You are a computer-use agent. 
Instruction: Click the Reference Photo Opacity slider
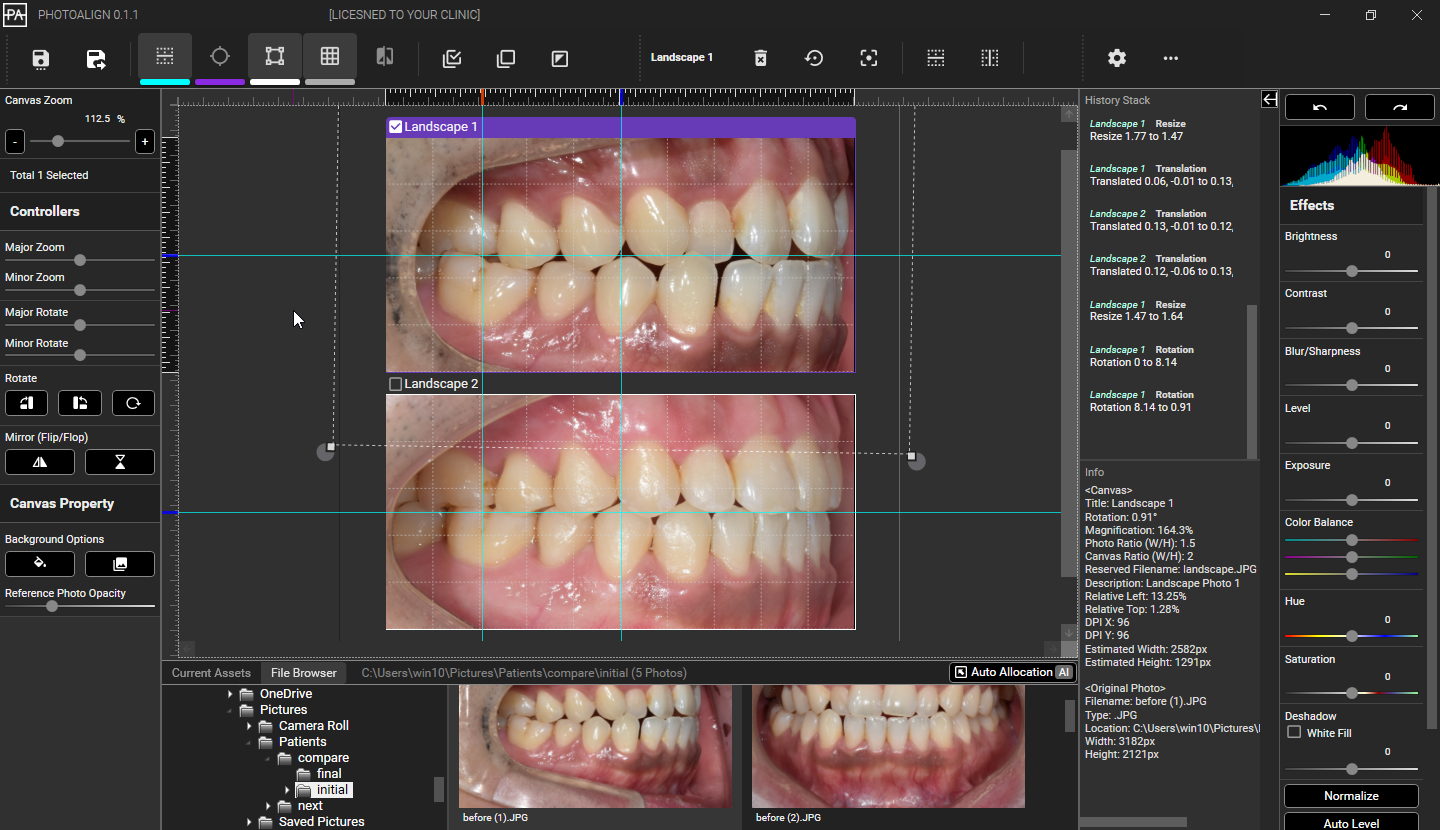[x=80, y=606]
